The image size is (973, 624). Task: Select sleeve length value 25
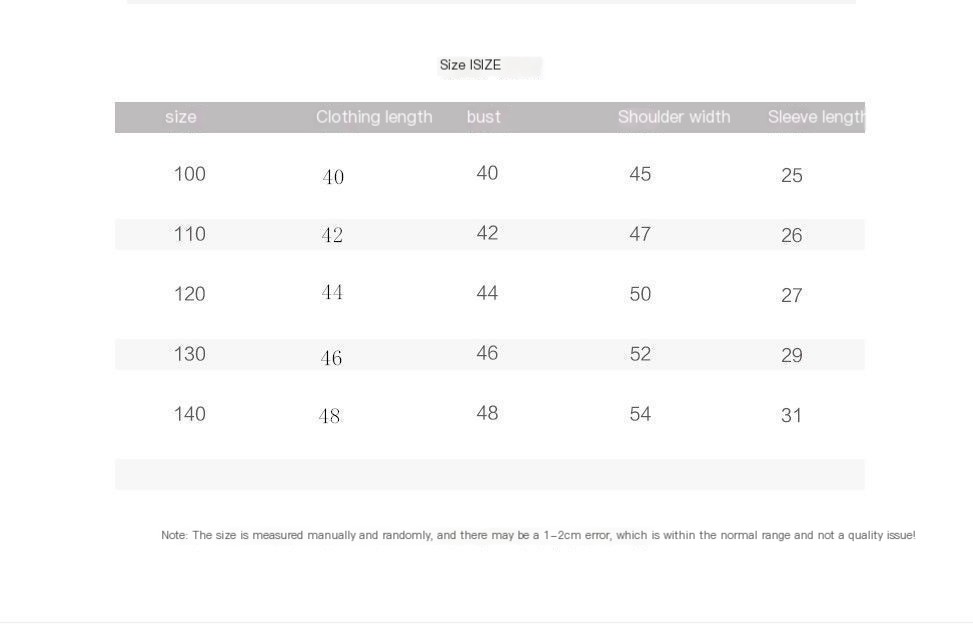(x=792, y=176)
